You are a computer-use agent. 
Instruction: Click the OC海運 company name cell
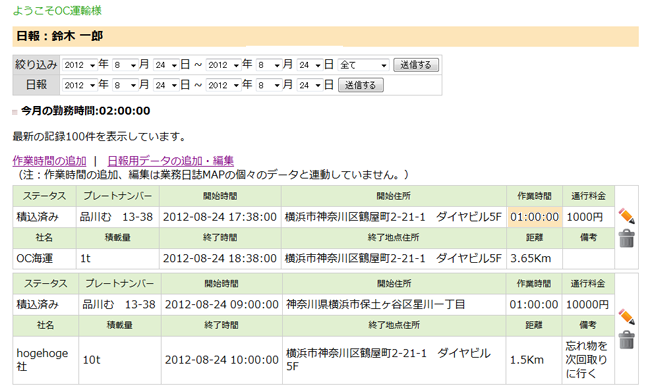(x=44, y=258)
